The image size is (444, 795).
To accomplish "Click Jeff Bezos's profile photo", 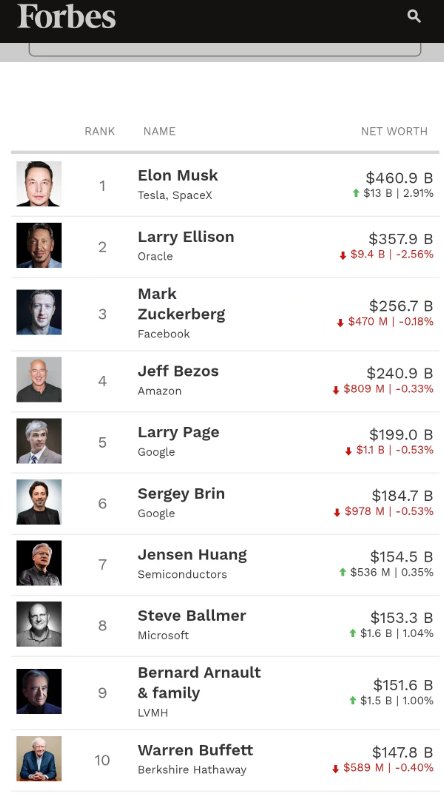I will click(39, 380).
